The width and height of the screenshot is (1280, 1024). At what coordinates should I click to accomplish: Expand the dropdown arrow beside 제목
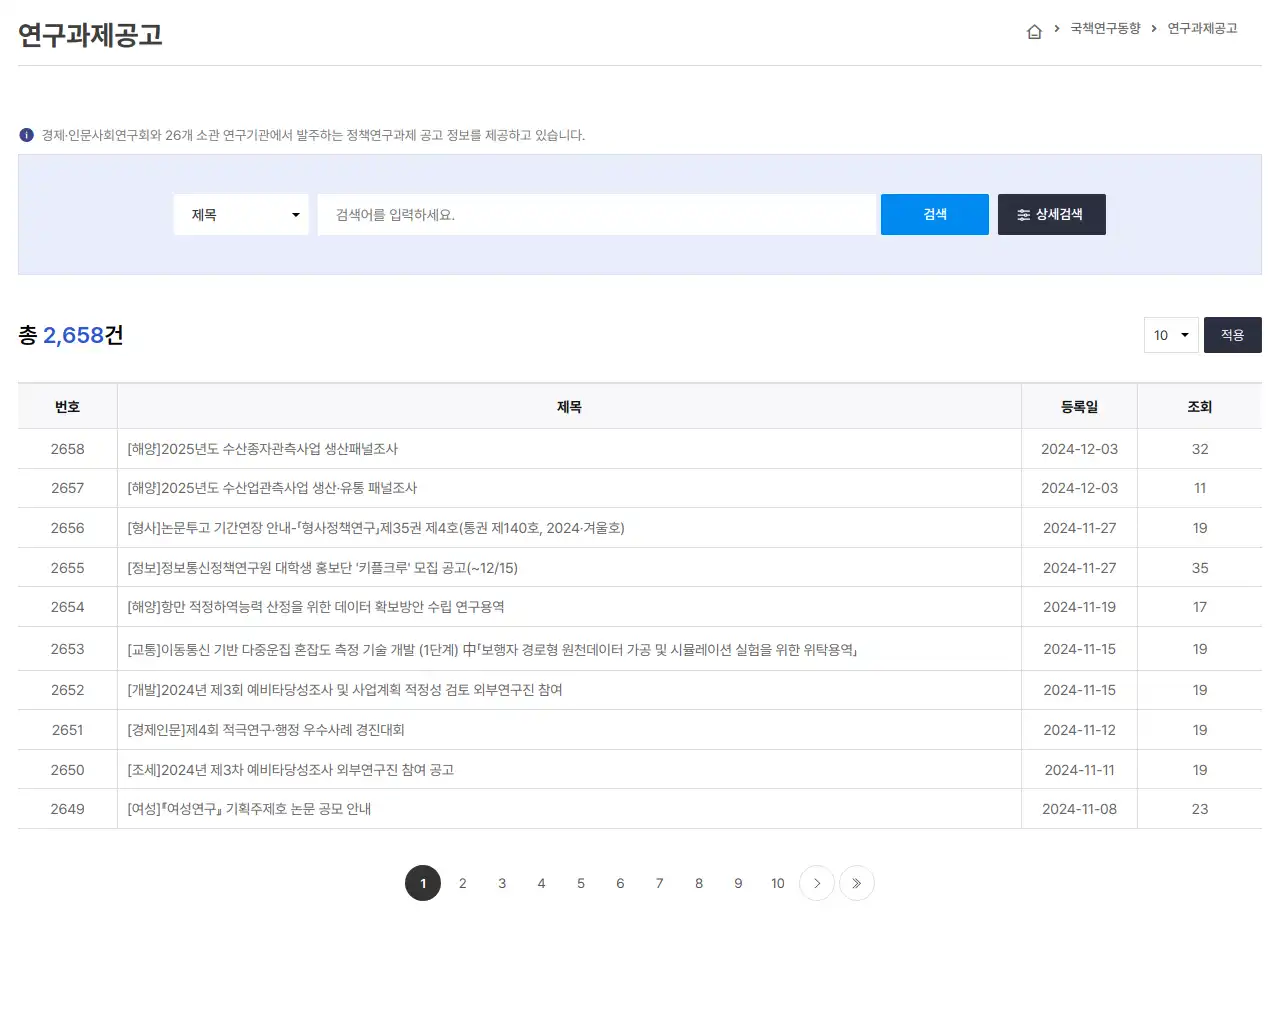coord(295,214)
